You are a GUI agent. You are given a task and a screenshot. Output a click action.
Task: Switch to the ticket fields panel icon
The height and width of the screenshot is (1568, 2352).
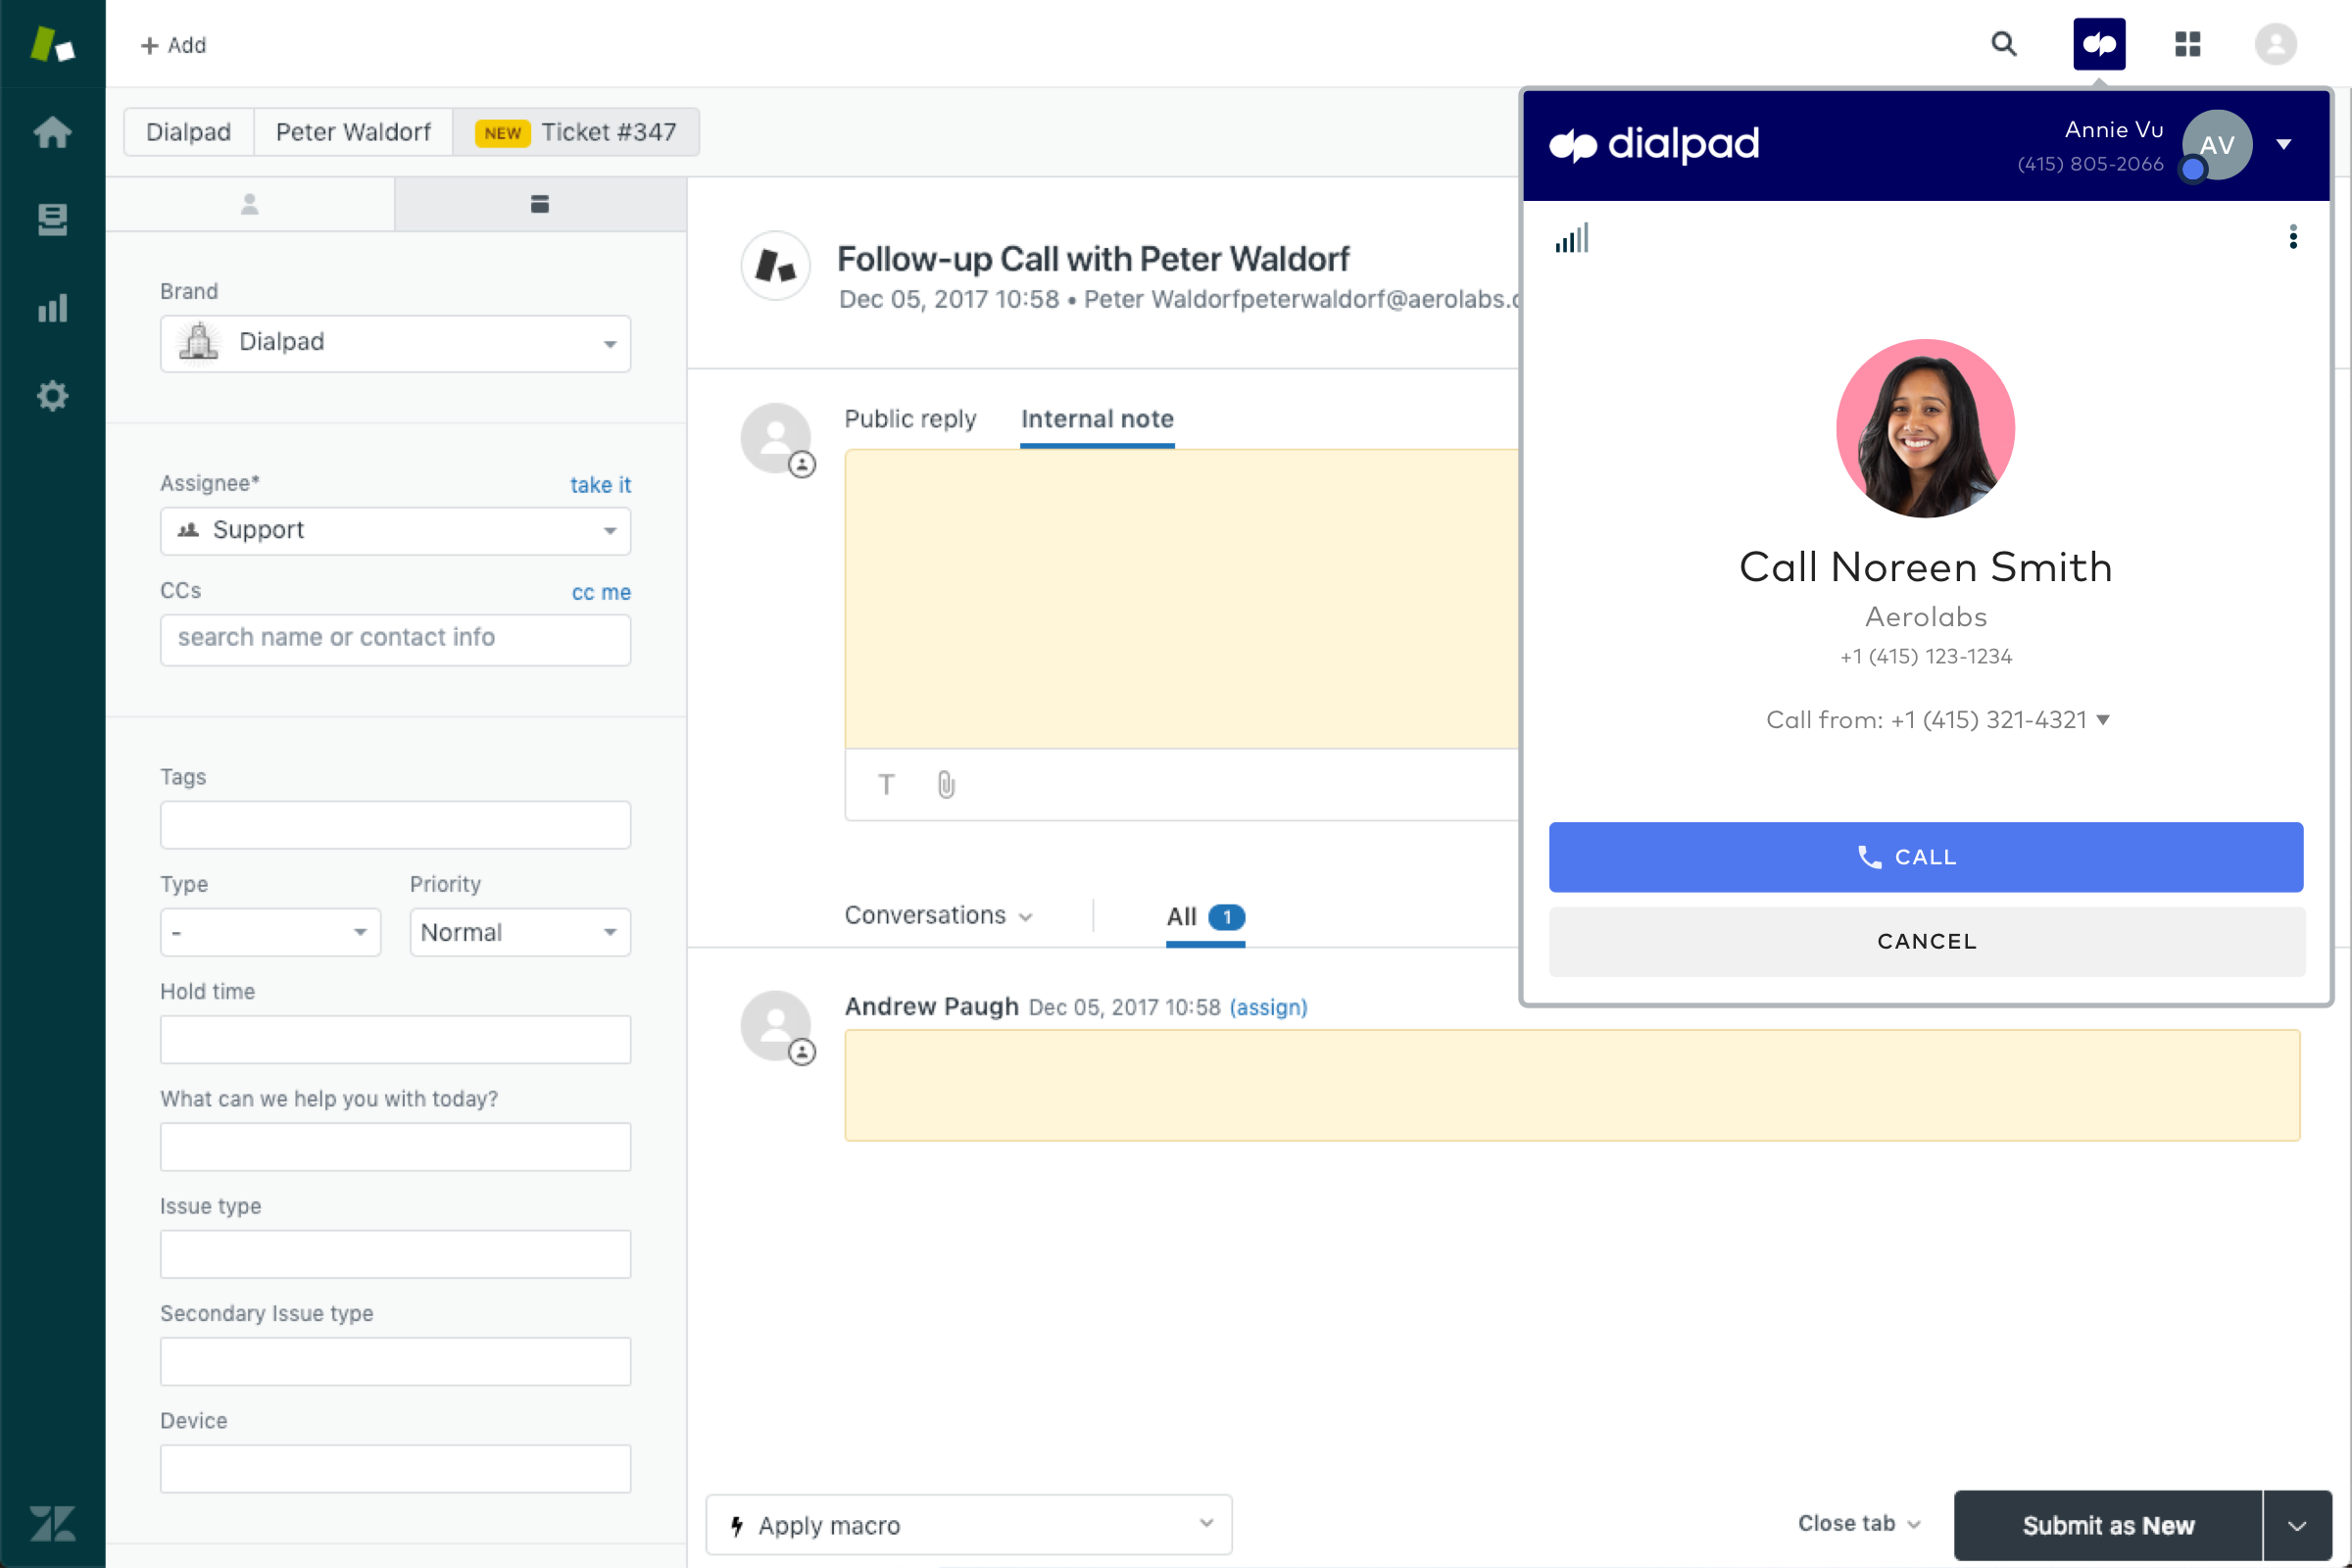[540, 204]
